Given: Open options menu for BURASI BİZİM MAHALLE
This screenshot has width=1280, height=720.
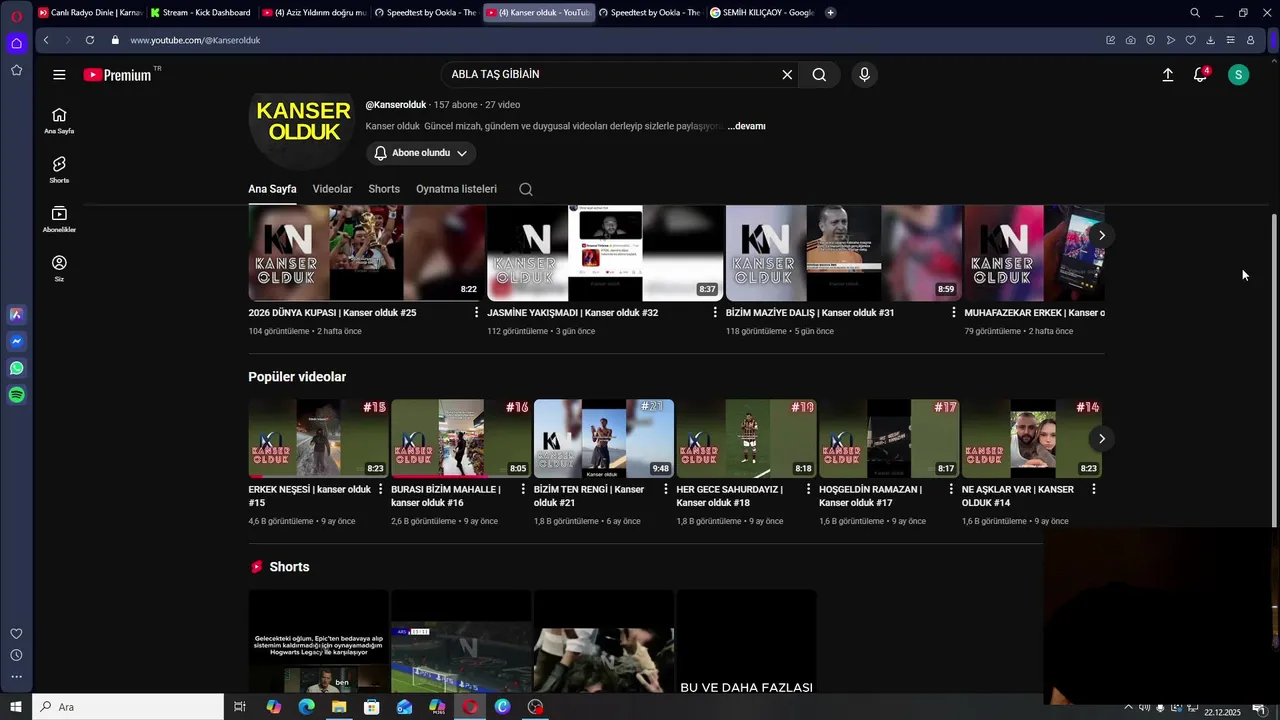Looking at the screenshot, I should tap(523, 489).
